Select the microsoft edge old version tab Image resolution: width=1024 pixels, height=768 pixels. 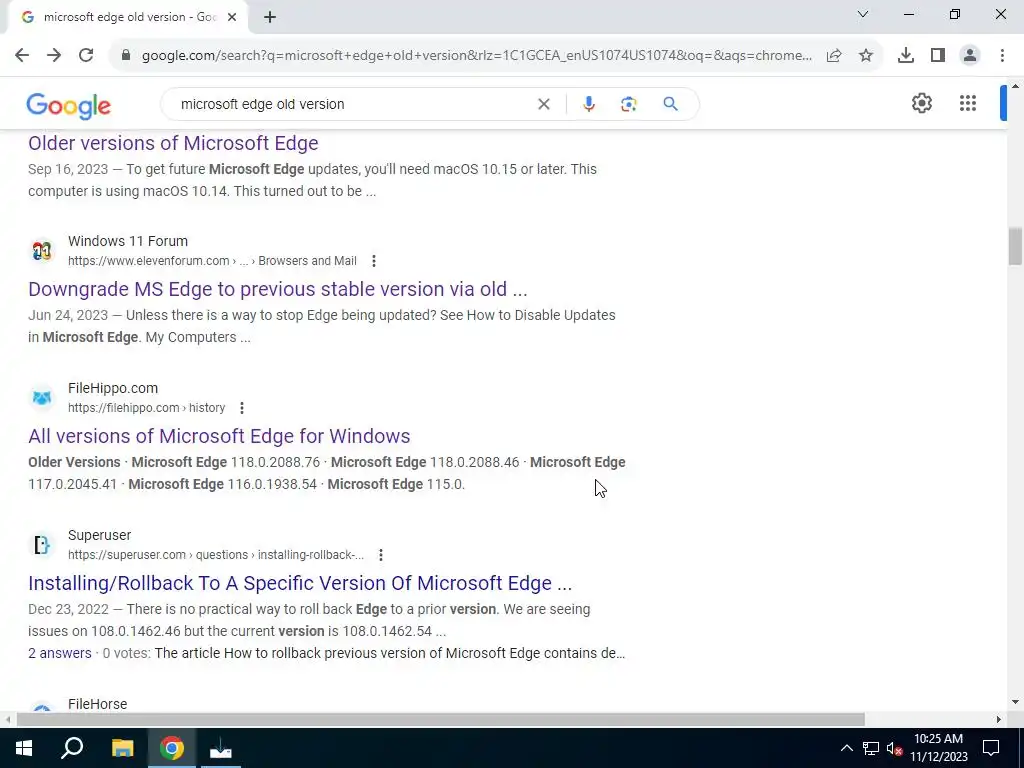click(x=128, y=18)
